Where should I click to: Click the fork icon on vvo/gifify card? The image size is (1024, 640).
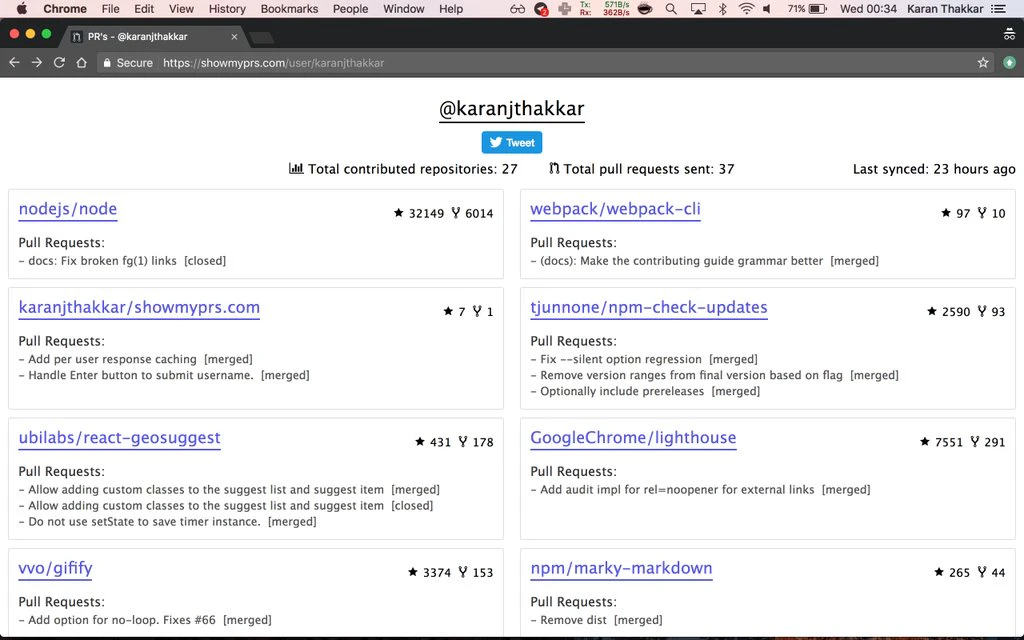[463, 572]
